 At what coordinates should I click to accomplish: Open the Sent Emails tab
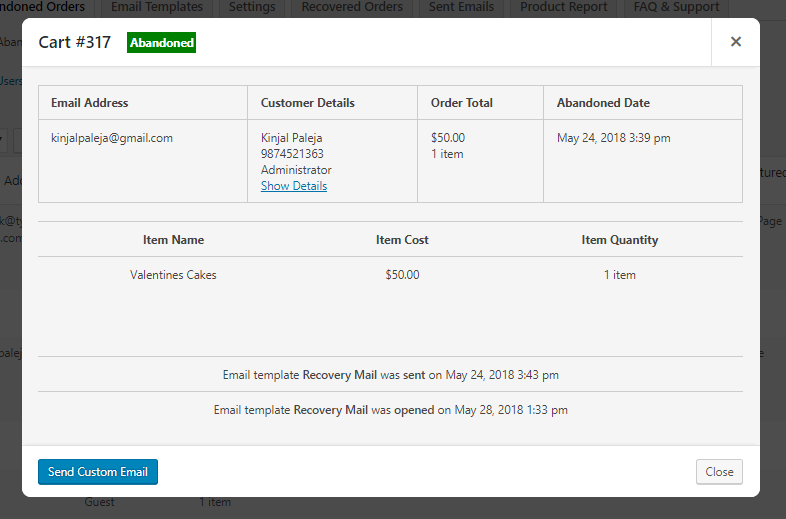pos(461,7)
